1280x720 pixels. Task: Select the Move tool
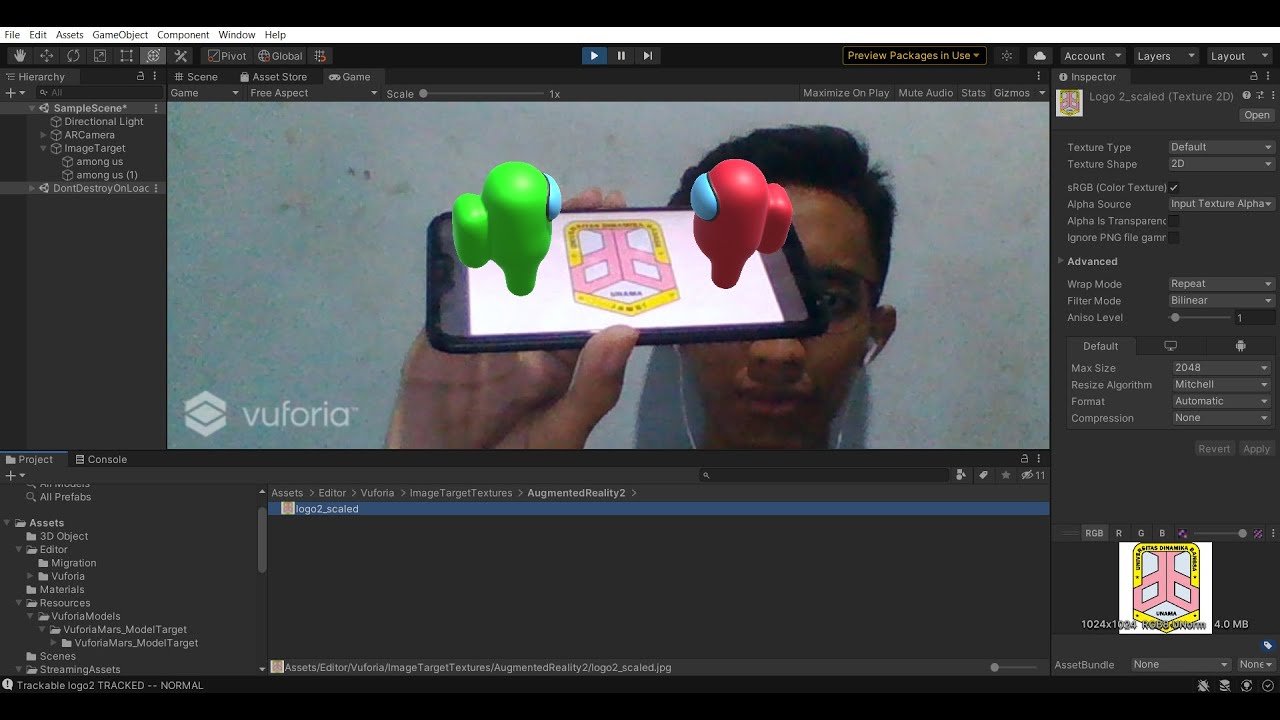(x=46, y=56)
